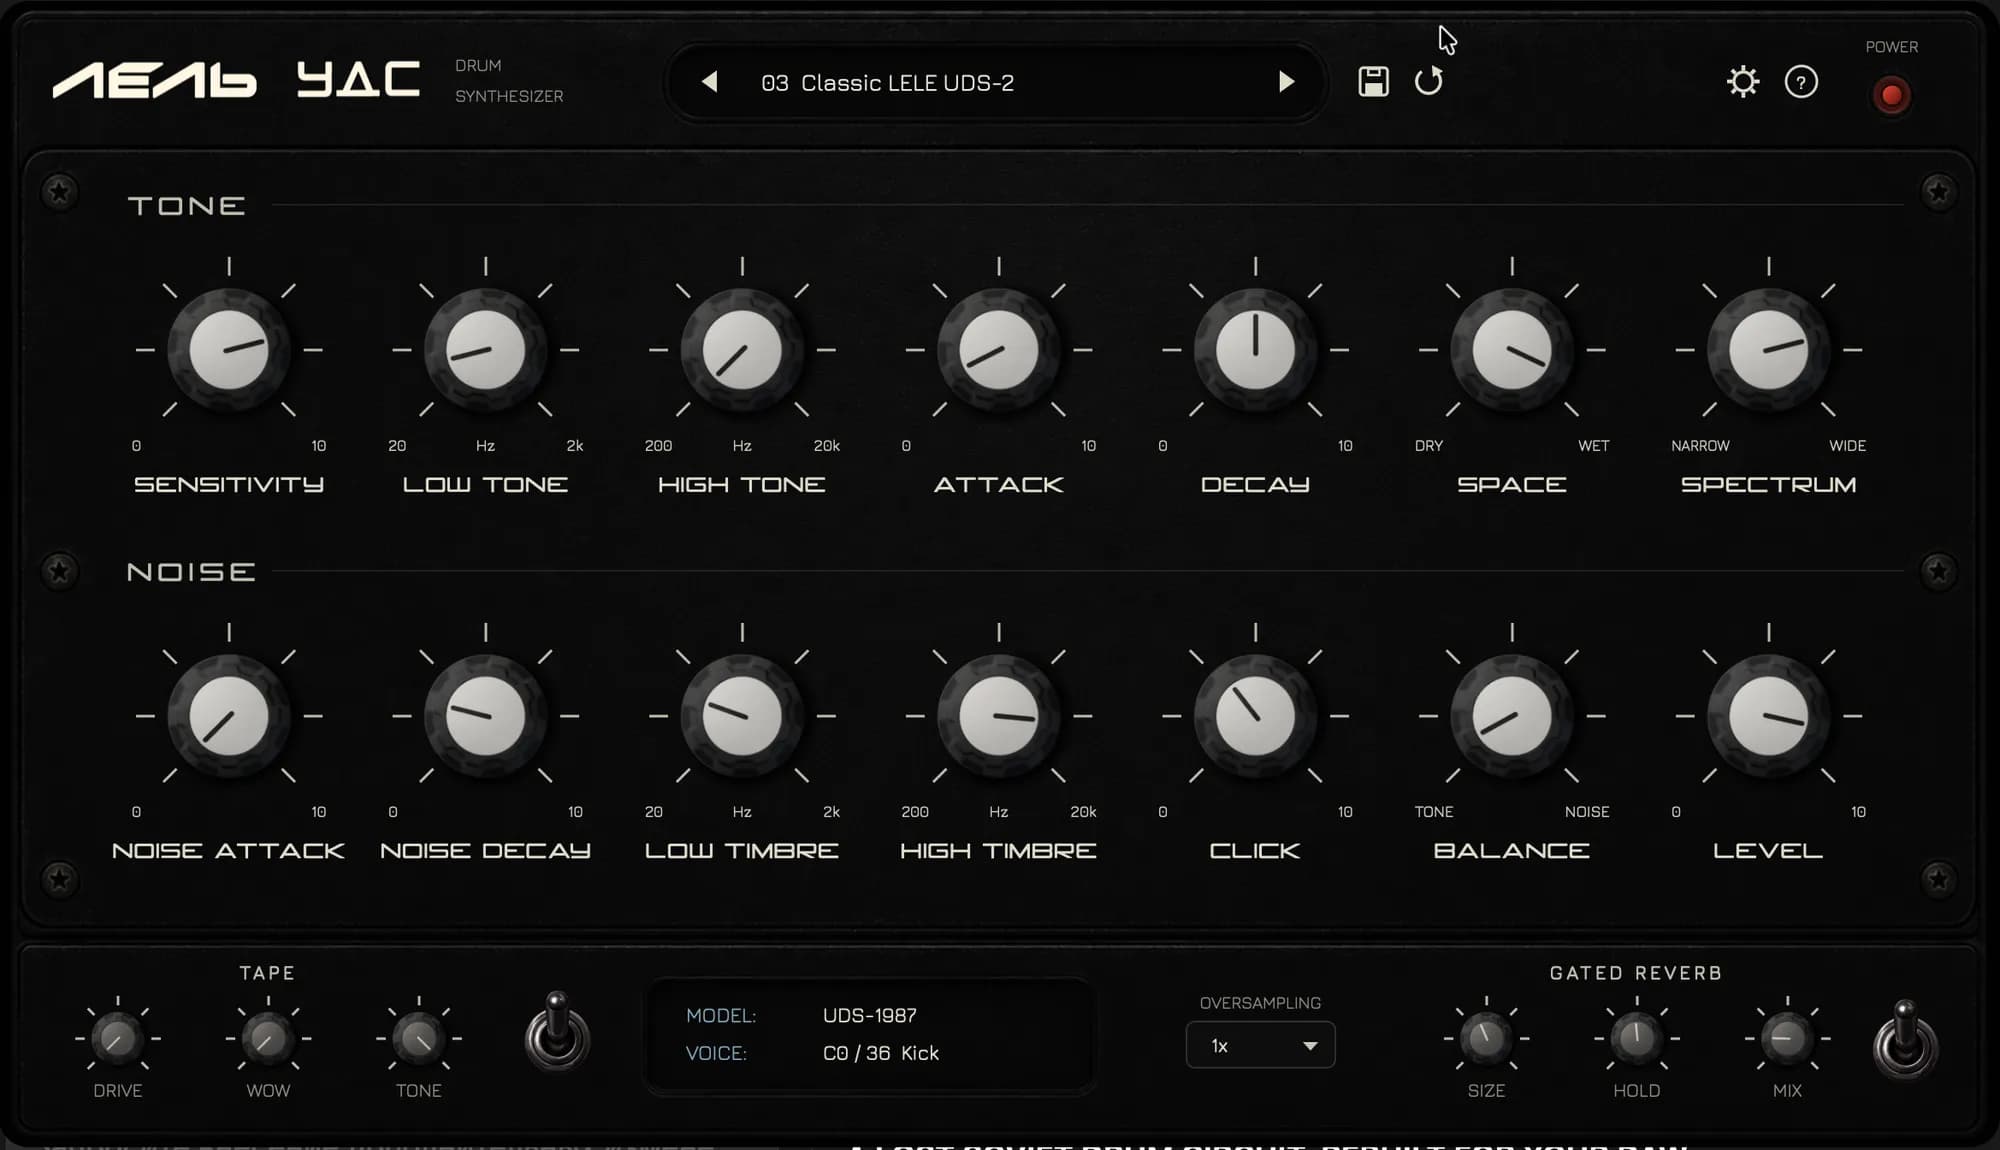Go to the previous preset with left arrow
Screen dimensions: 2000x1150
pyautogui.click(x=710, y=82)
